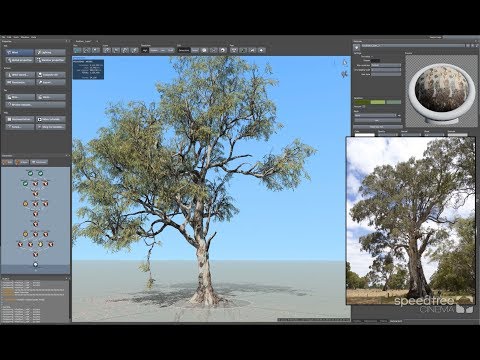Toggle the High resolution button in viewport toolbar
The height and width of the screenshot is (360, 480).
145,50
